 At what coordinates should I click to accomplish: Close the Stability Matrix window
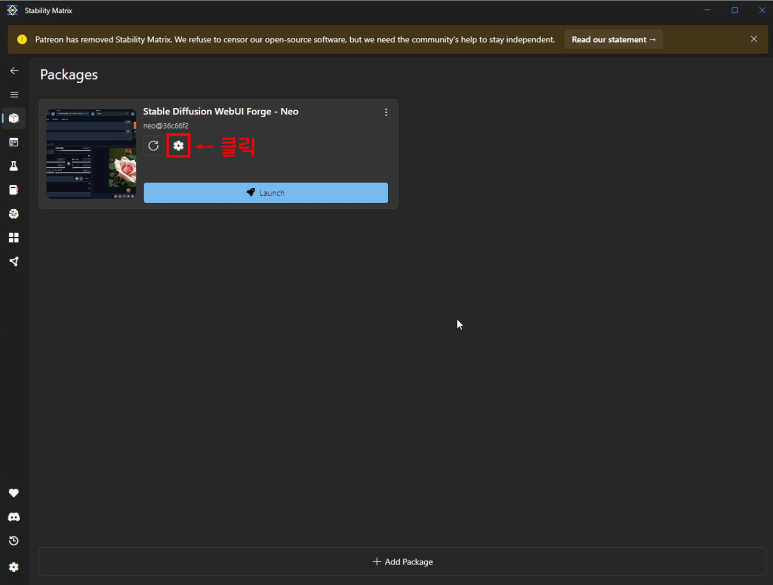click(x=762, y=10)
